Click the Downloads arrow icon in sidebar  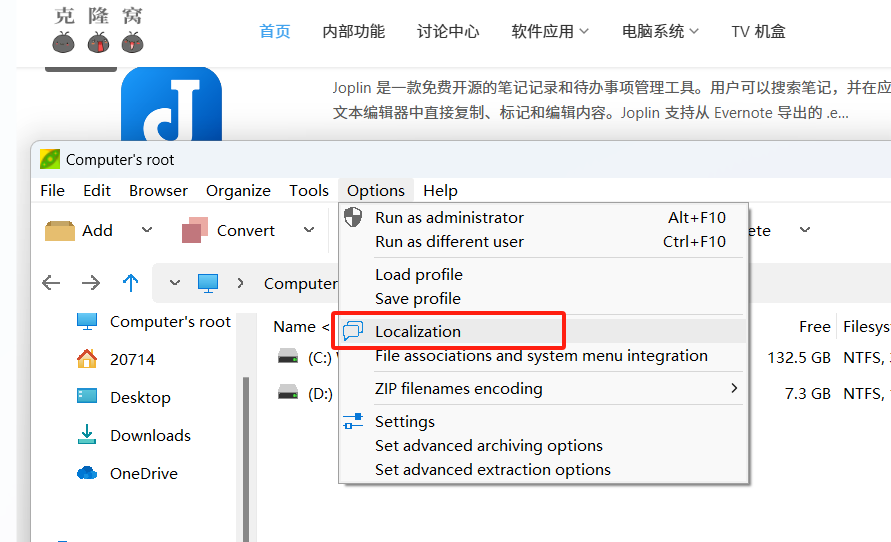87,435
